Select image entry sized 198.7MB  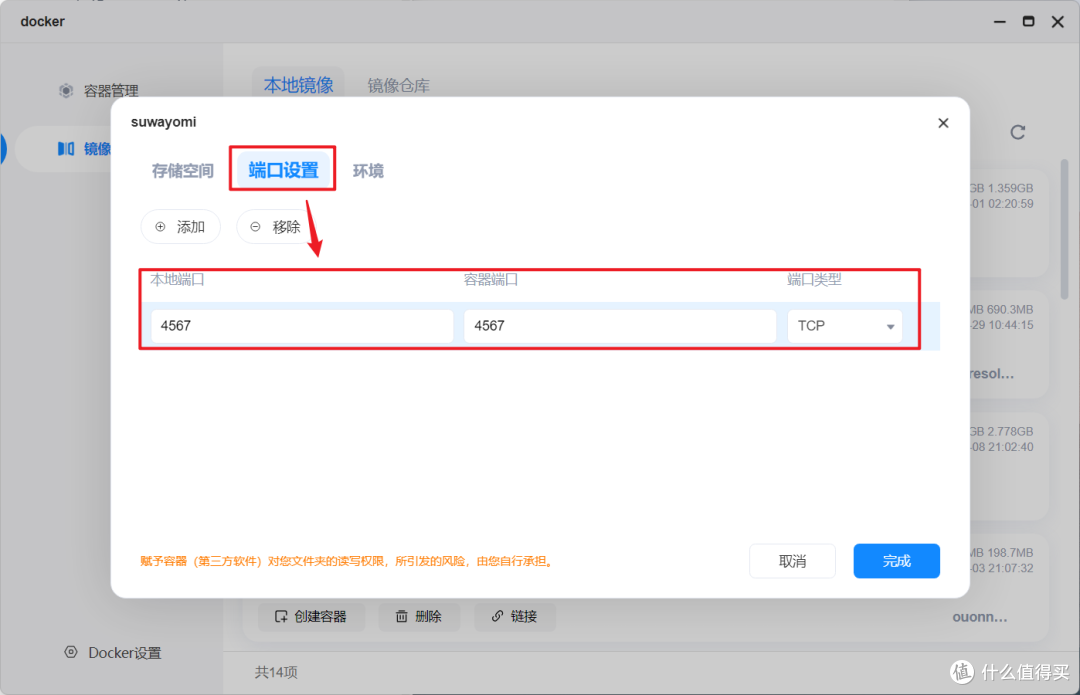pyautogui.click(x=1007, y=586)
